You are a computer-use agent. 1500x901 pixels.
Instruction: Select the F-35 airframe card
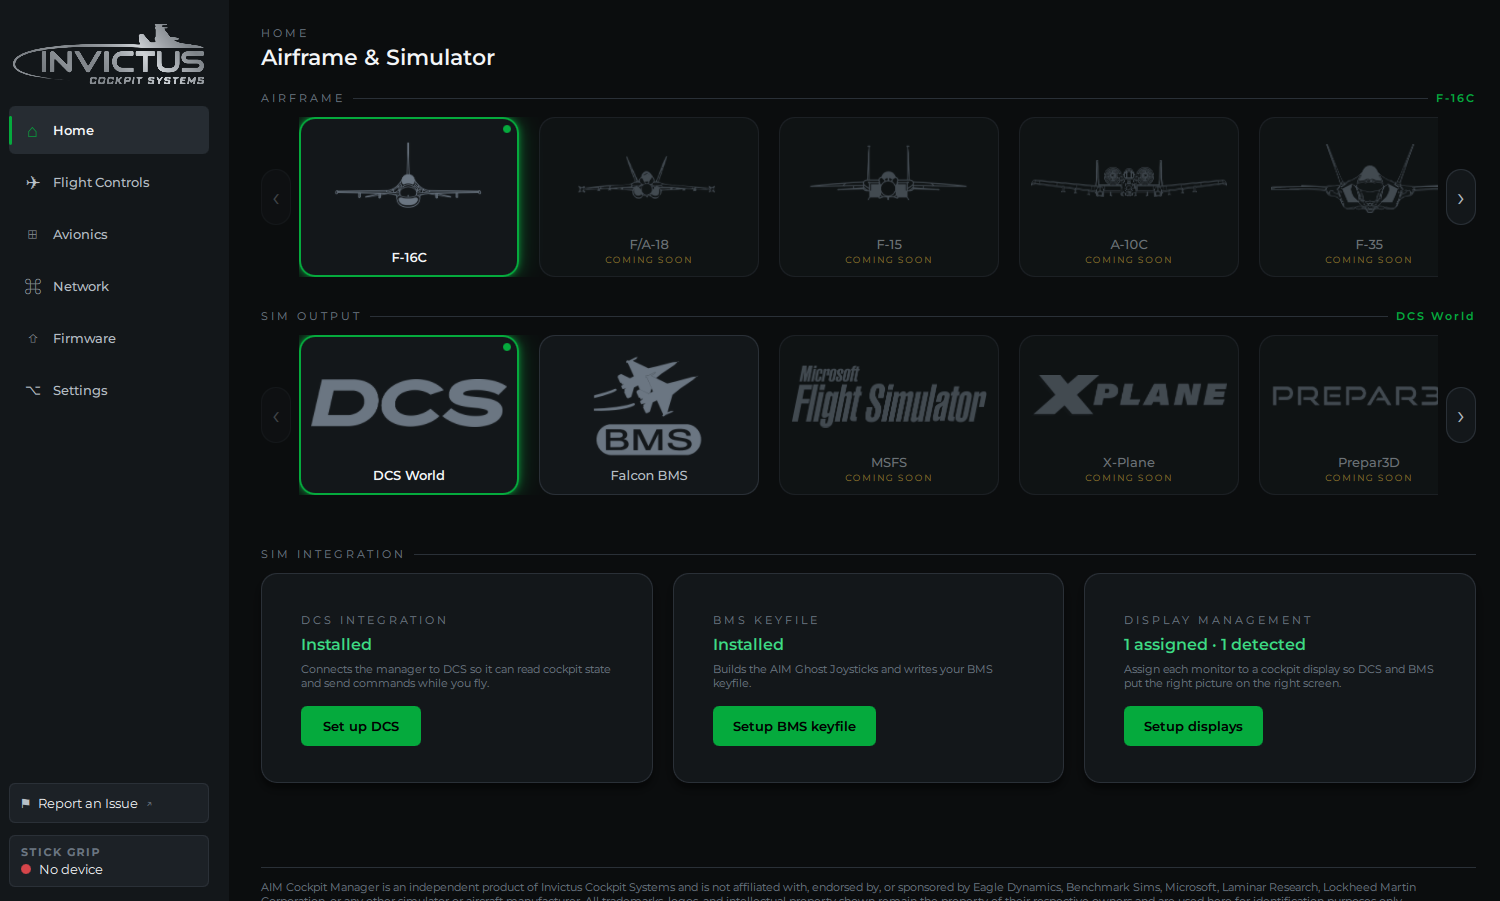(x=1349, y=197)
